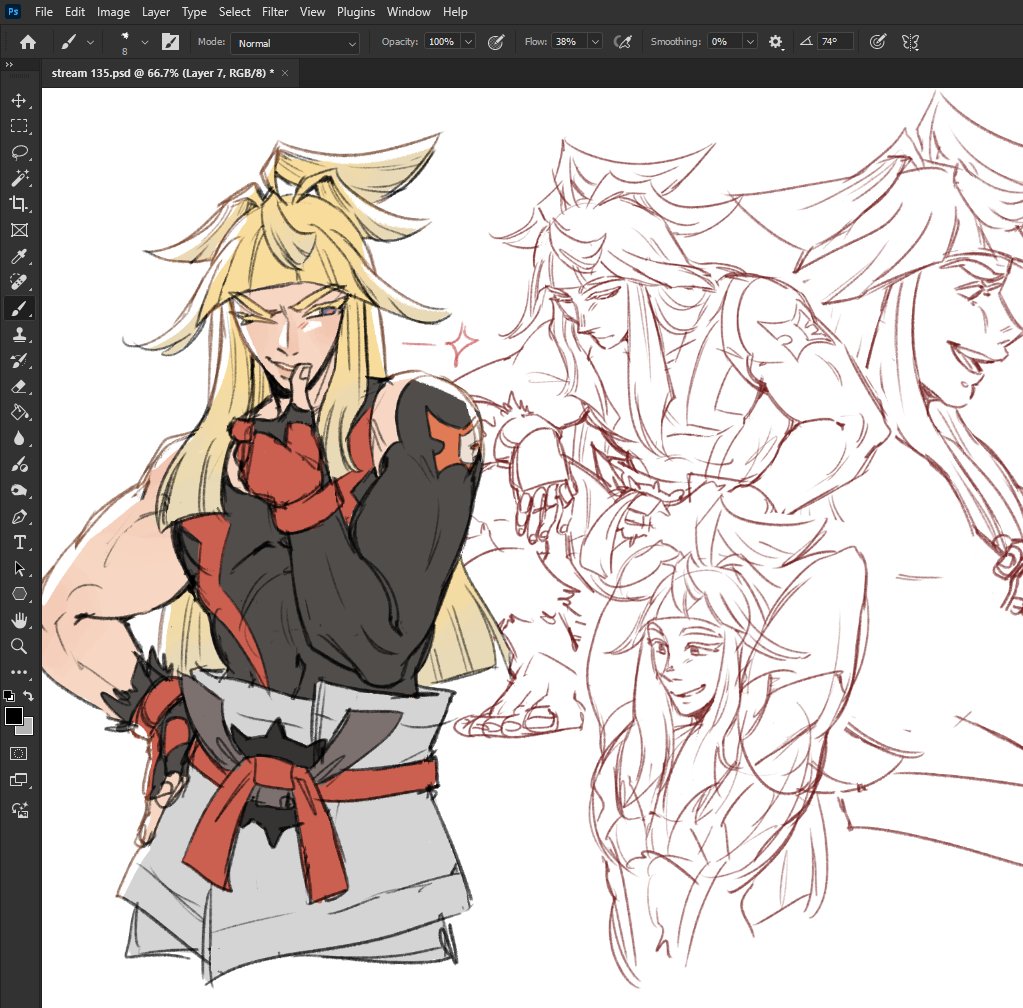
Task: Reset default foreground and background colors
Action: click(x=8, y=695)
